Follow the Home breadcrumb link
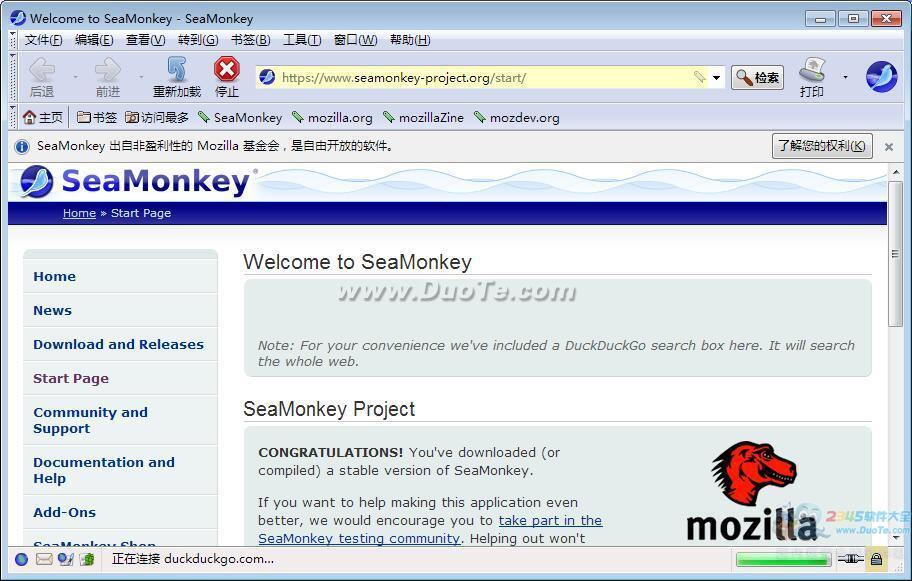 pos(79,213)
